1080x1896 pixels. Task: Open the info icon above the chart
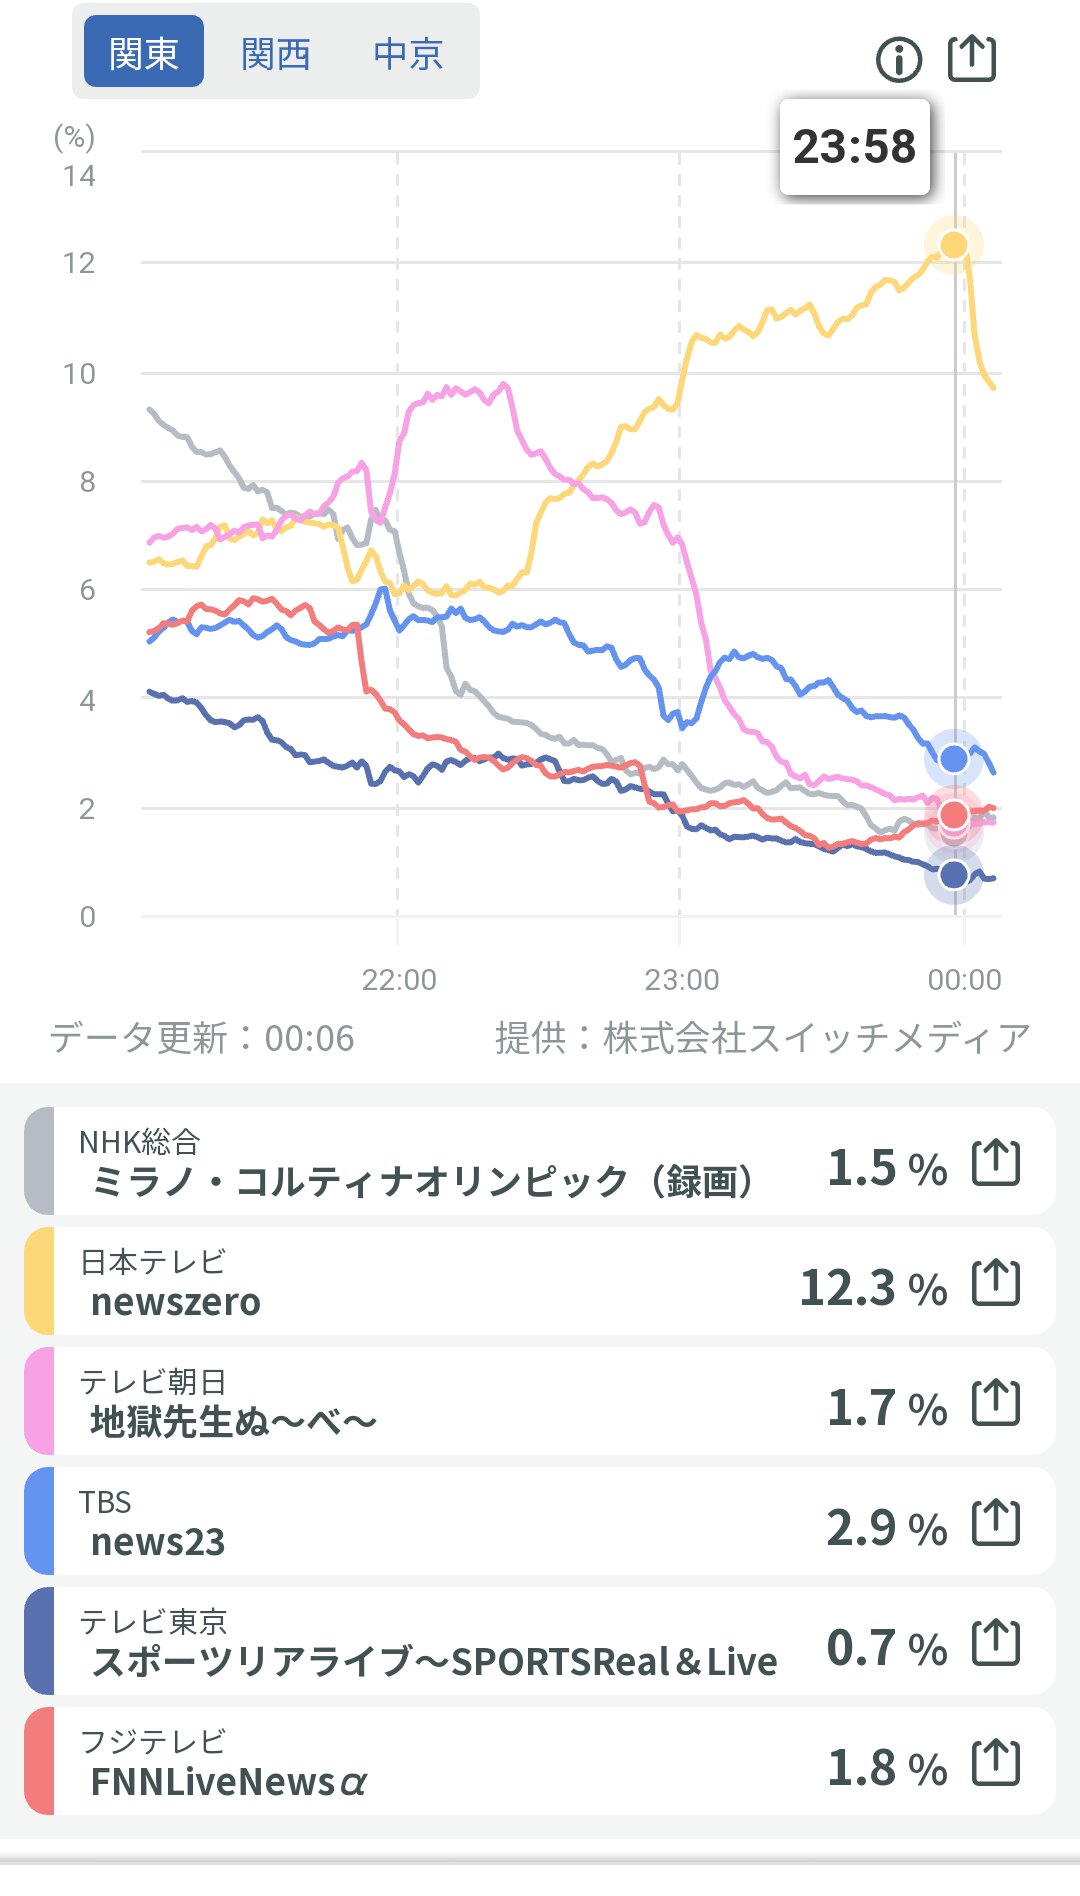[898, 60]
